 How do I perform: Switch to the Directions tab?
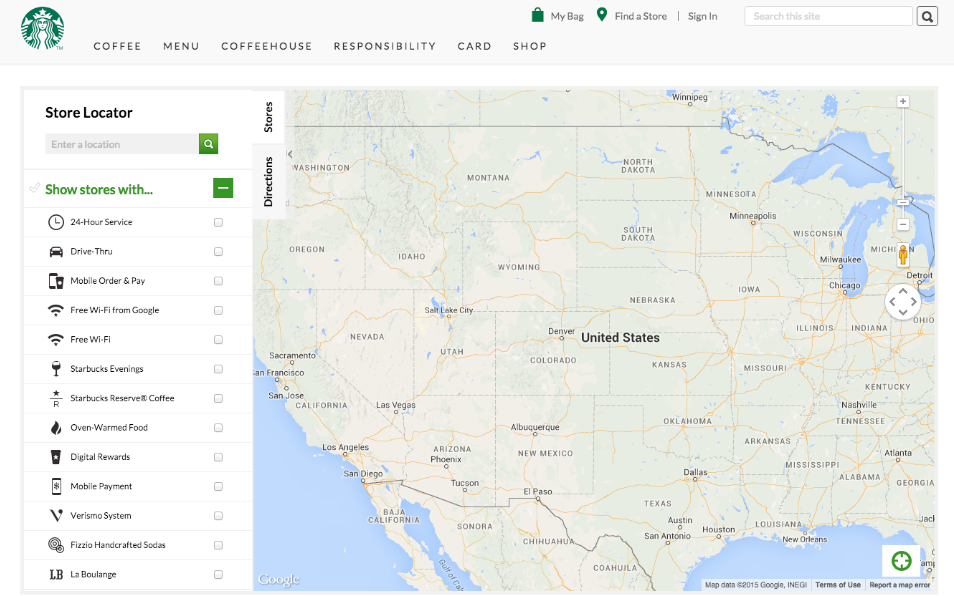(x=268, y=181)
